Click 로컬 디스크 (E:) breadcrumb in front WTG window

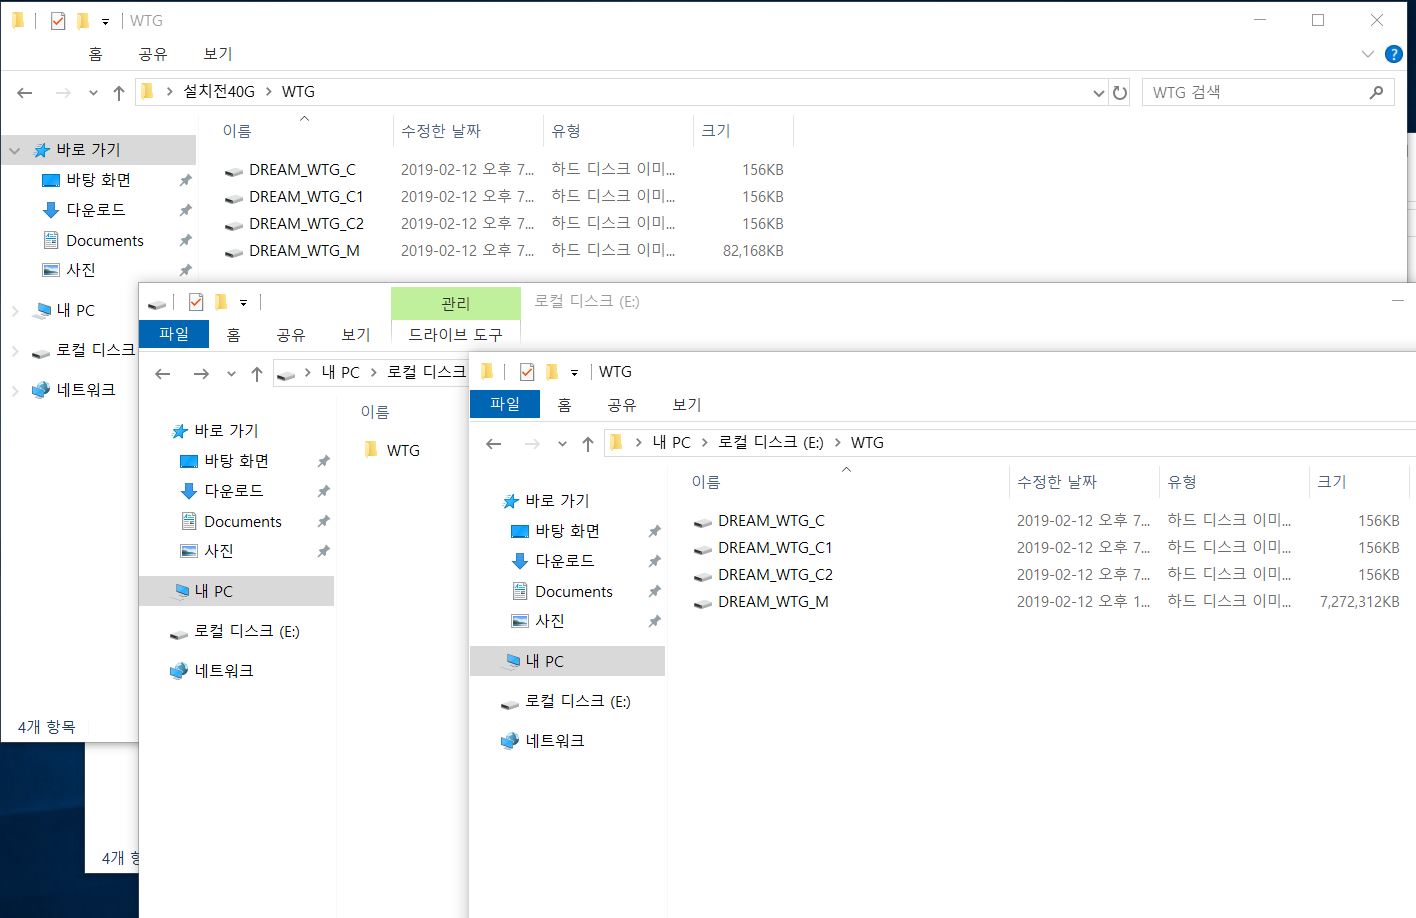pyautogui.click(x=770, y=442)
